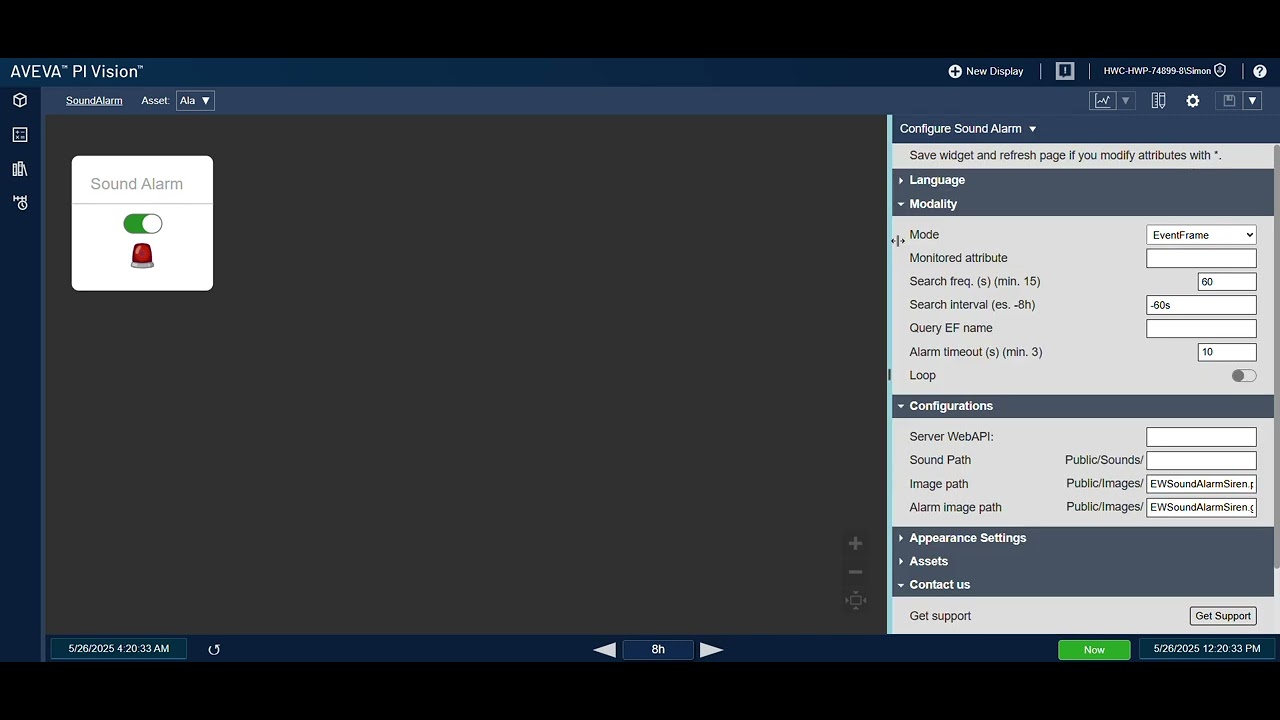Image resolution: width=1280 pixels, height=720 pixels.
Task: Click the green Now button
Action: (x=1094, y=650)
